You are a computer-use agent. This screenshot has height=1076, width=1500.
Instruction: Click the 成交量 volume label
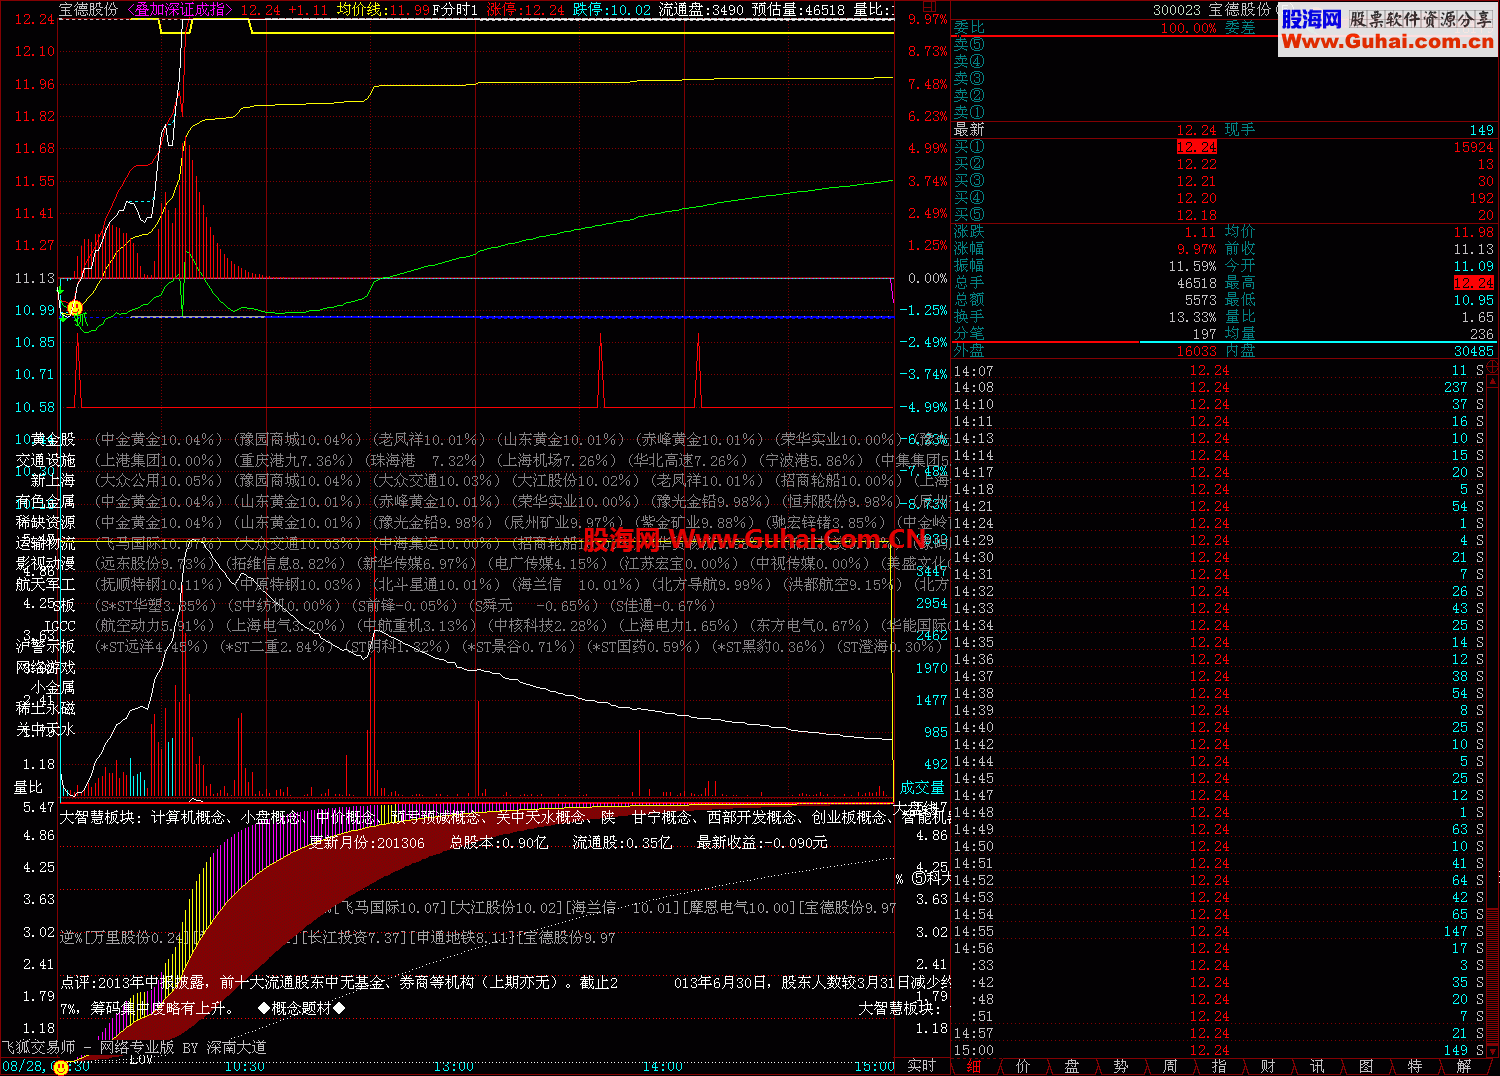tap(921, 788)
